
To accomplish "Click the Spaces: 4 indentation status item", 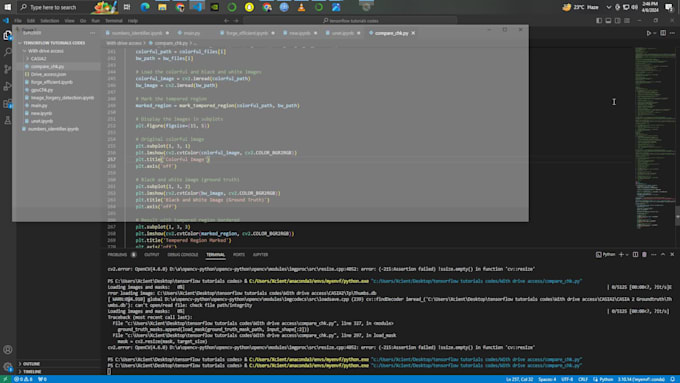I will [547, 379].
